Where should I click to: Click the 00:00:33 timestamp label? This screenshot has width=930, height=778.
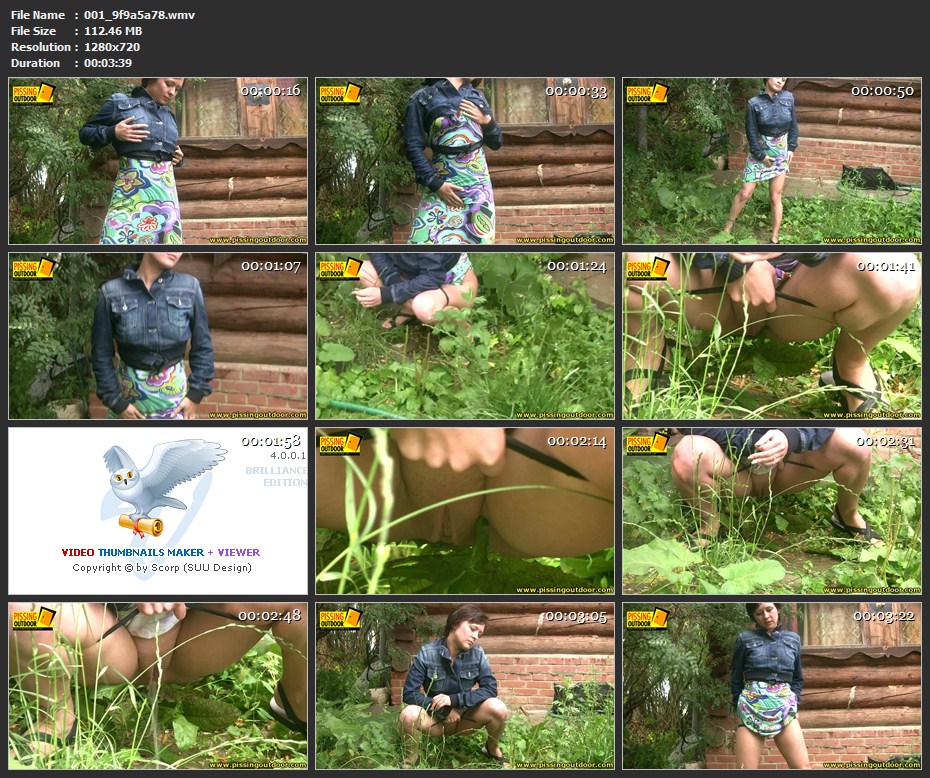click(576, 91)
